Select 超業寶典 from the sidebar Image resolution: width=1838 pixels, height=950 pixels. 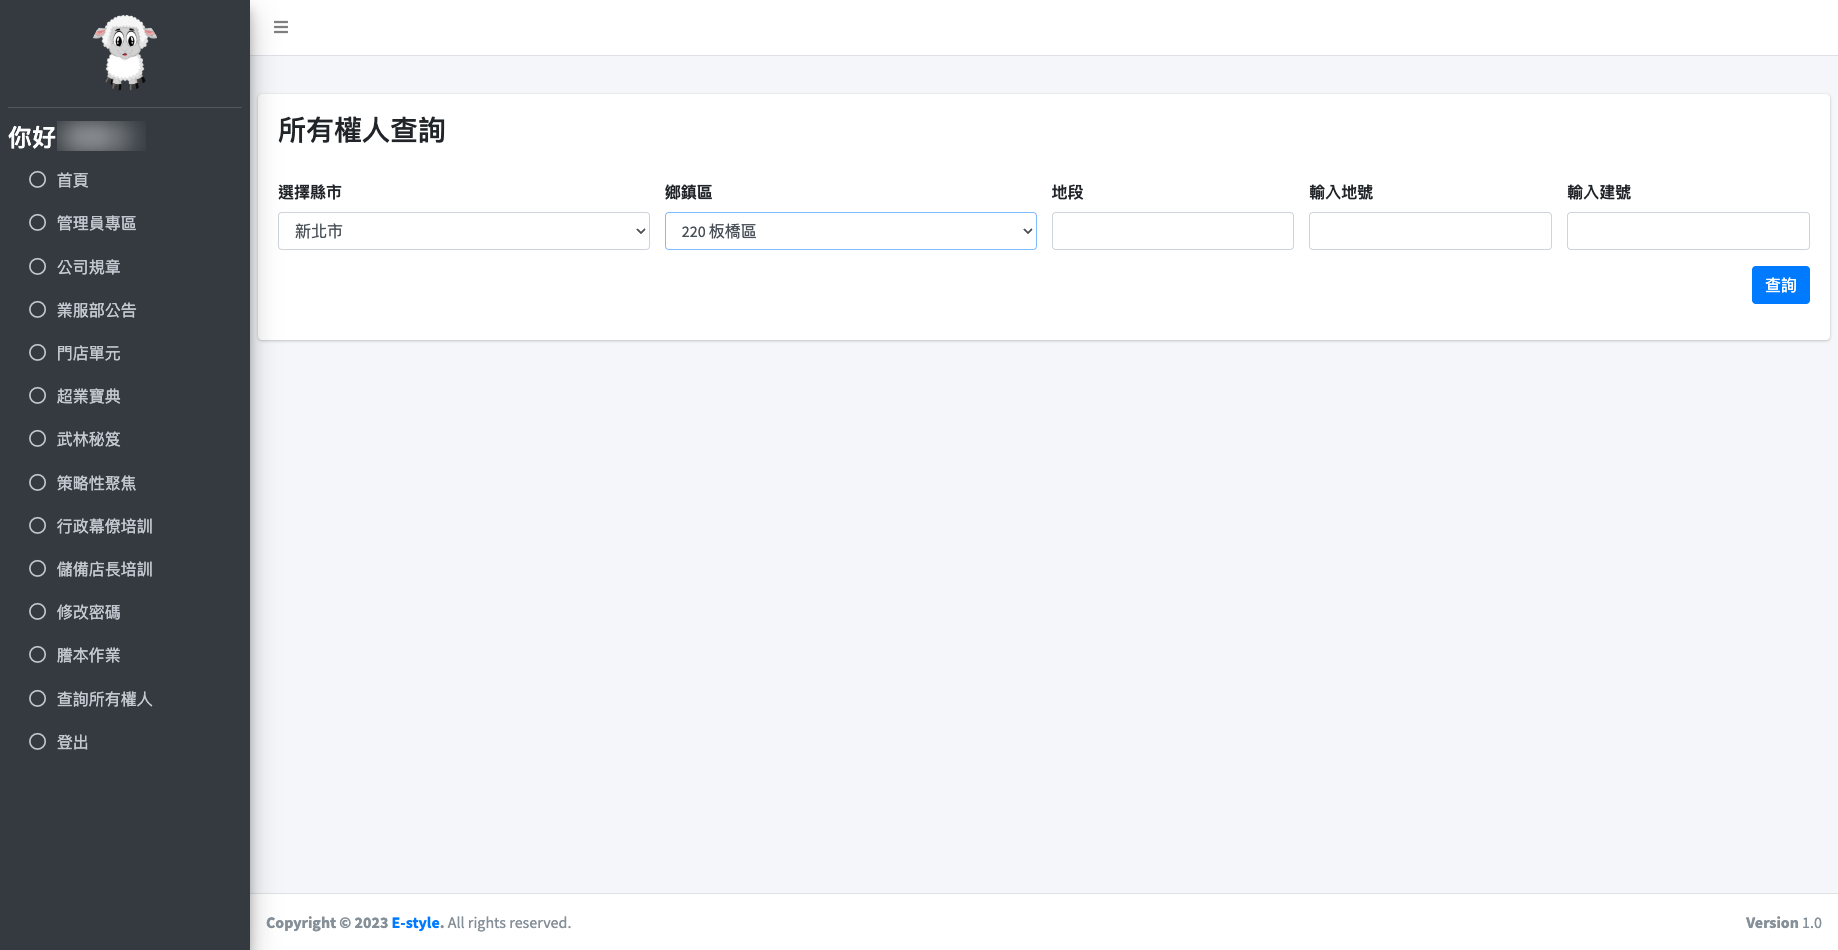click(x=88, y=396)
